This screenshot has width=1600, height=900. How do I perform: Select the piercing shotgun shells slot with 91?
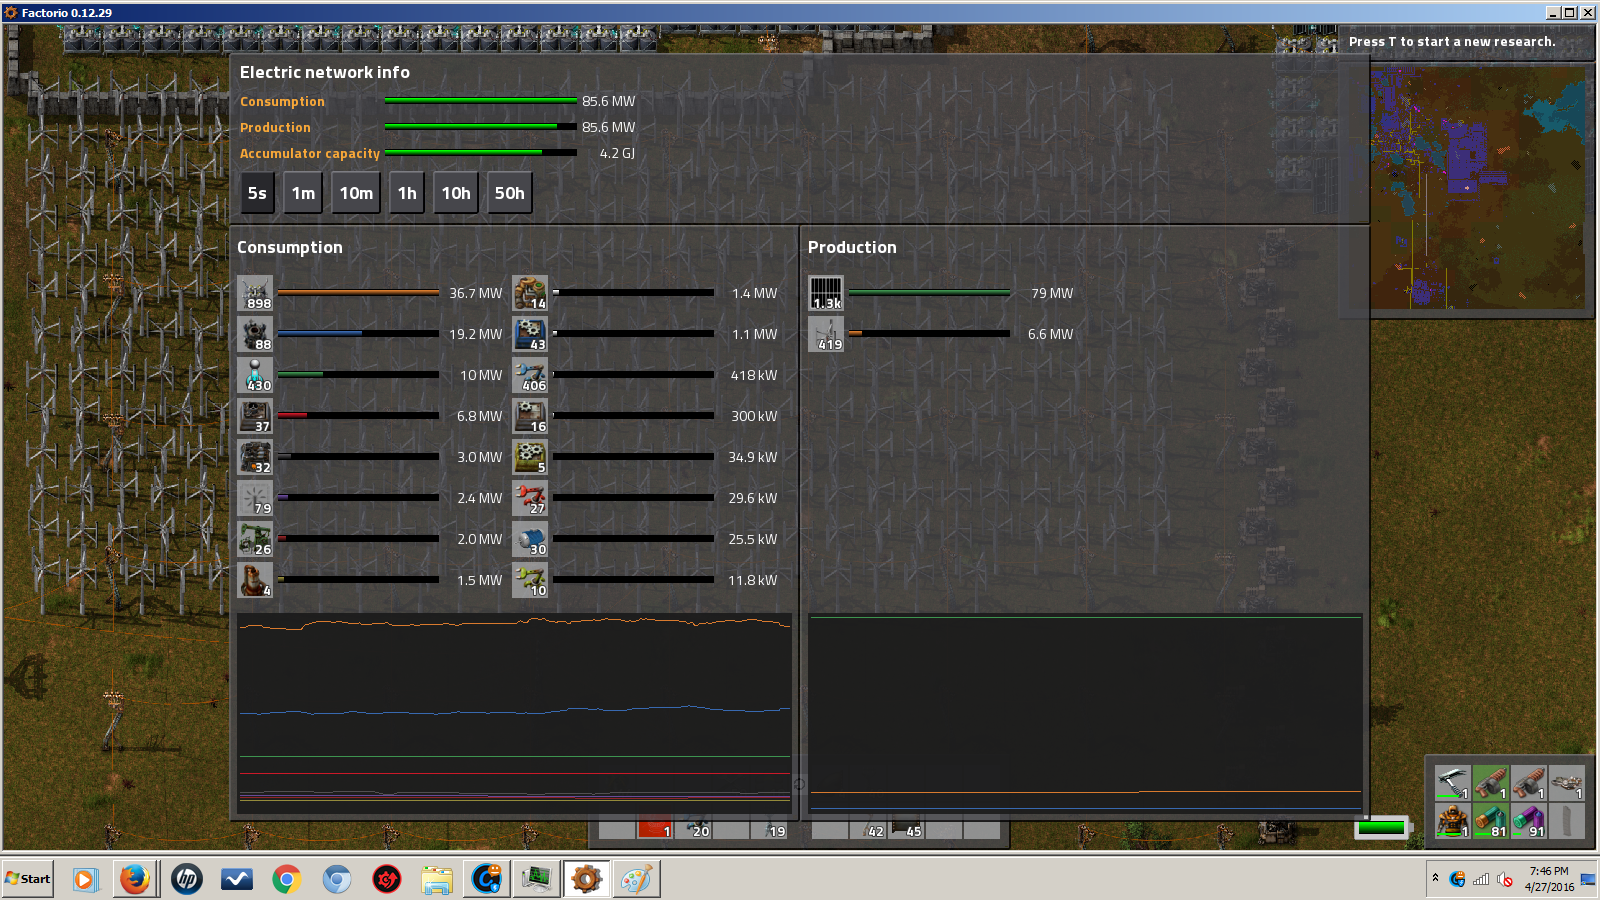[x=1528, y=820]
